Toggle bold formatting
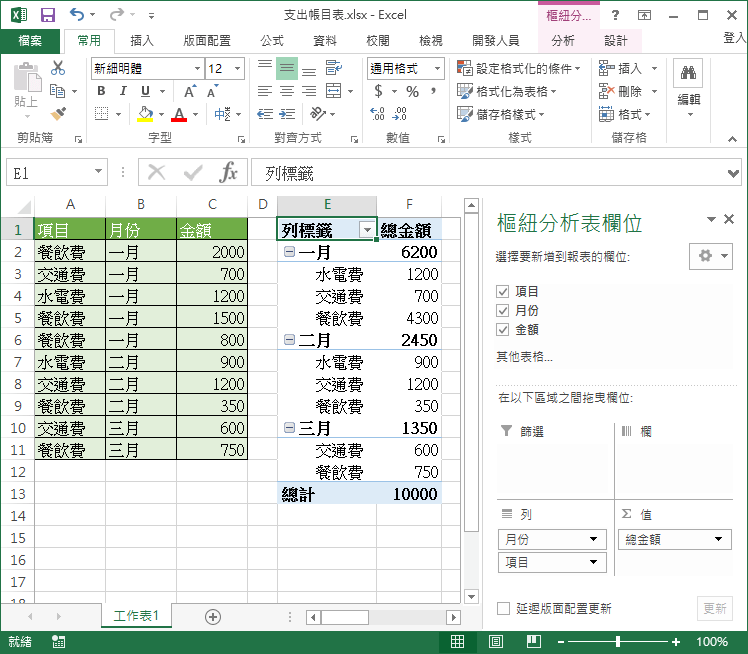This screenshot has width=748, height=654. pos(101,91)
